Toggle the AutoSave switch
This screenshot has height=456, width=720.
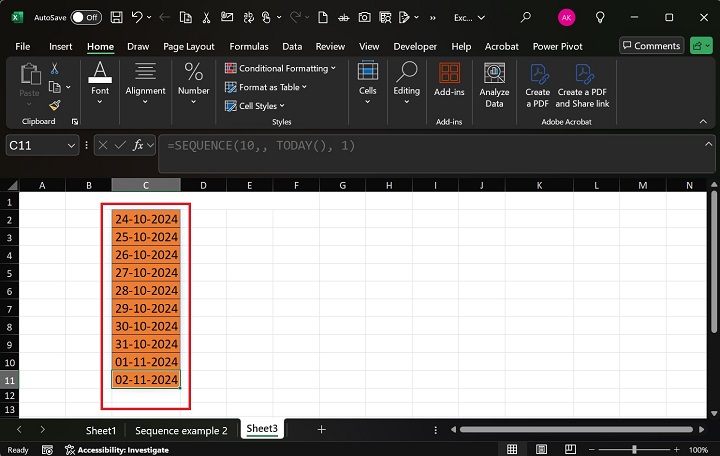coord(85,17)
